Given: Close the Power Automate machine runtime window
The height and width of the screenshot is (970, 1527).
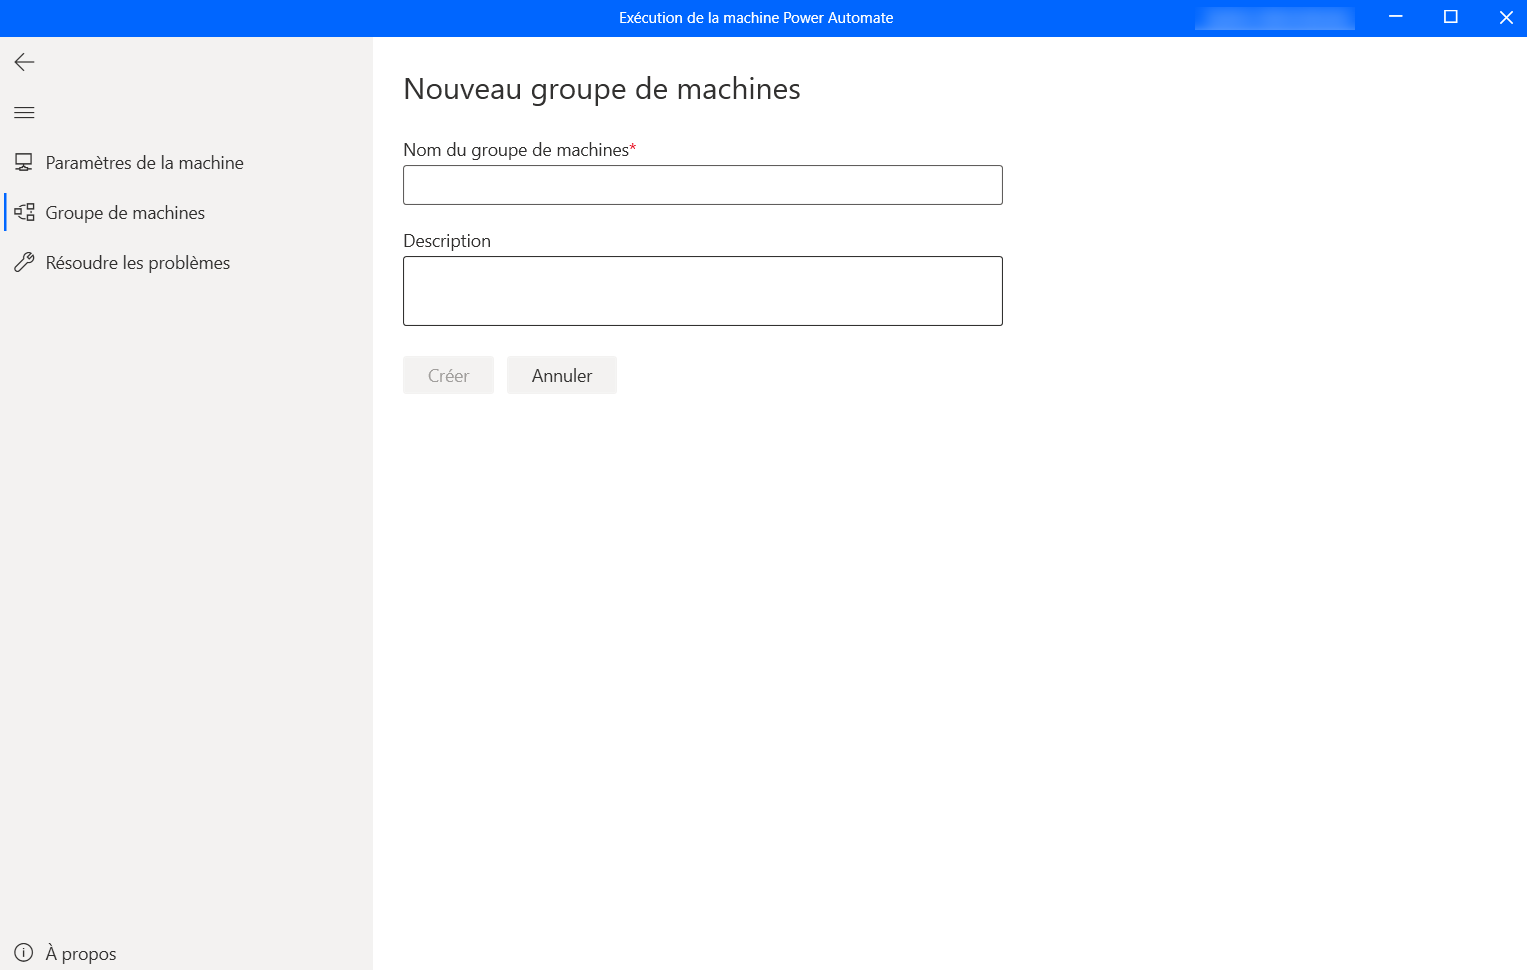Looking at the screenshot, I should pos(1506,17).
